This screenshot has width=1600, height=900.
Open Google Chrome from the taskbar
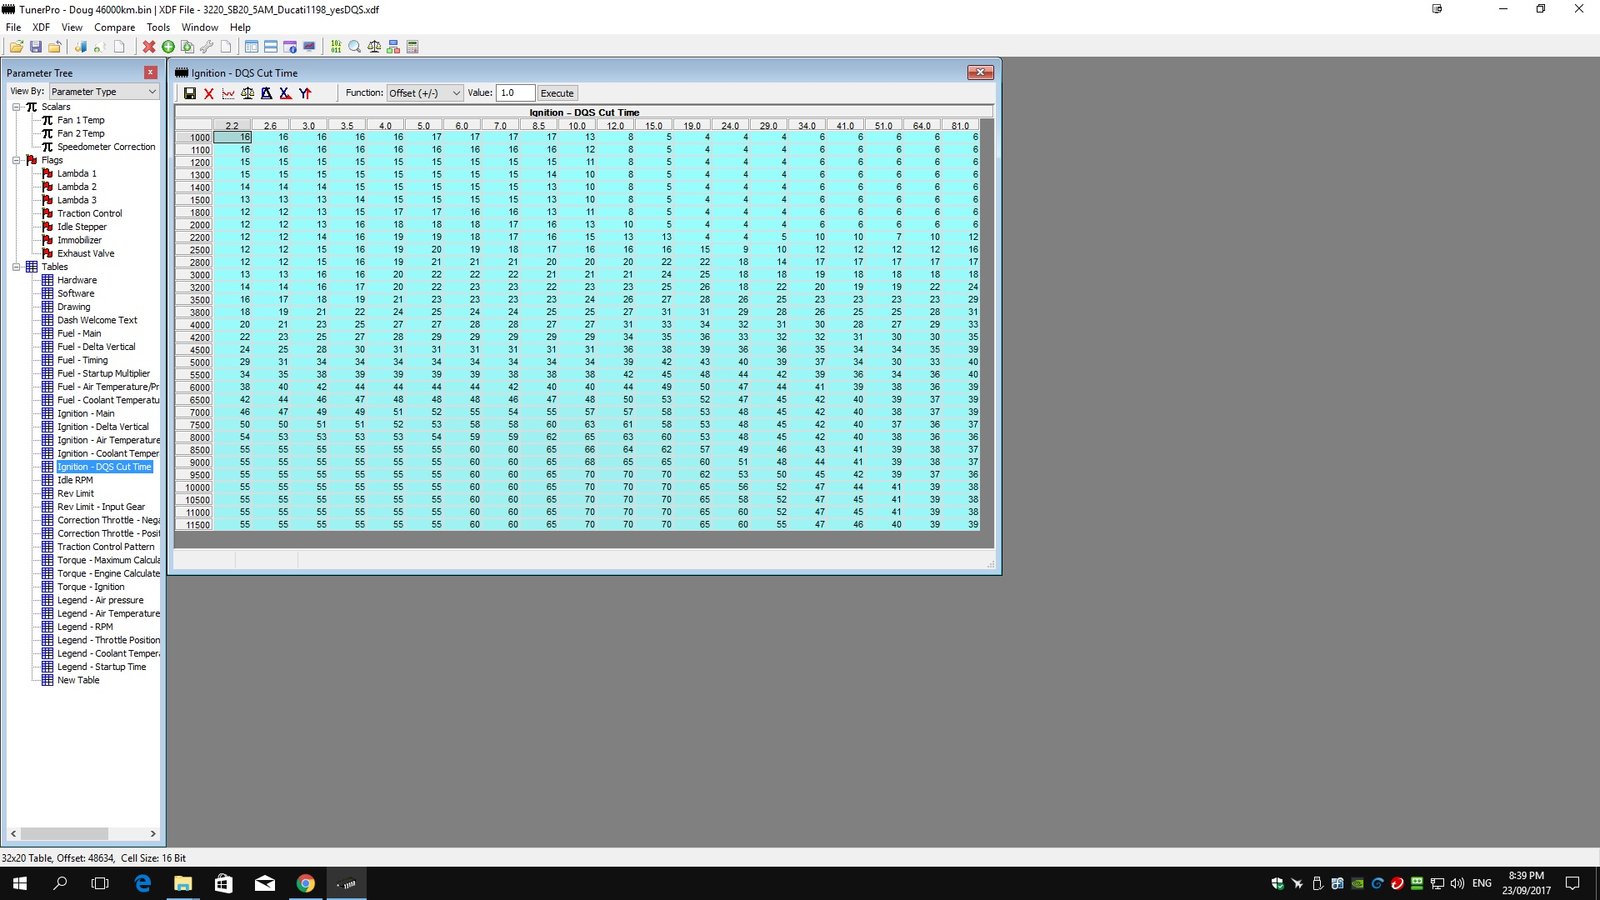click(x=306, y=883)
